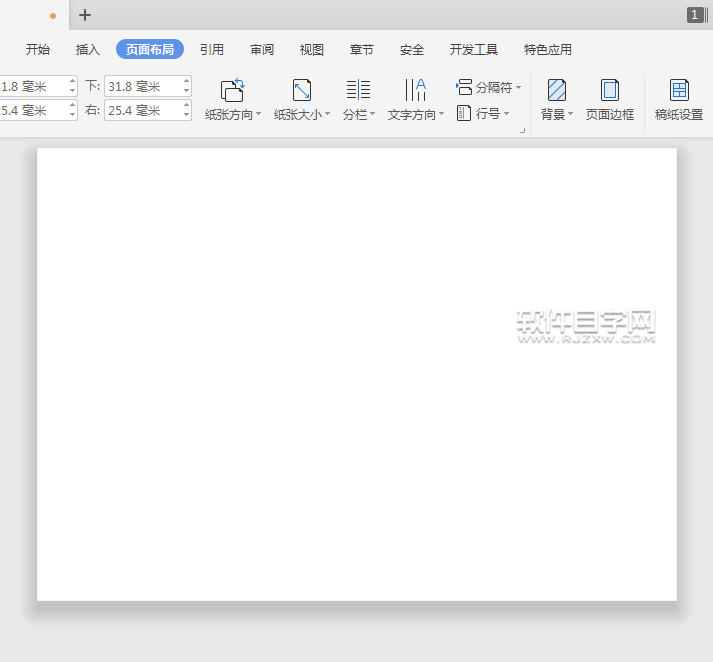
Task: Click the 背景 page background icon
Action: (x=556, y=90)
